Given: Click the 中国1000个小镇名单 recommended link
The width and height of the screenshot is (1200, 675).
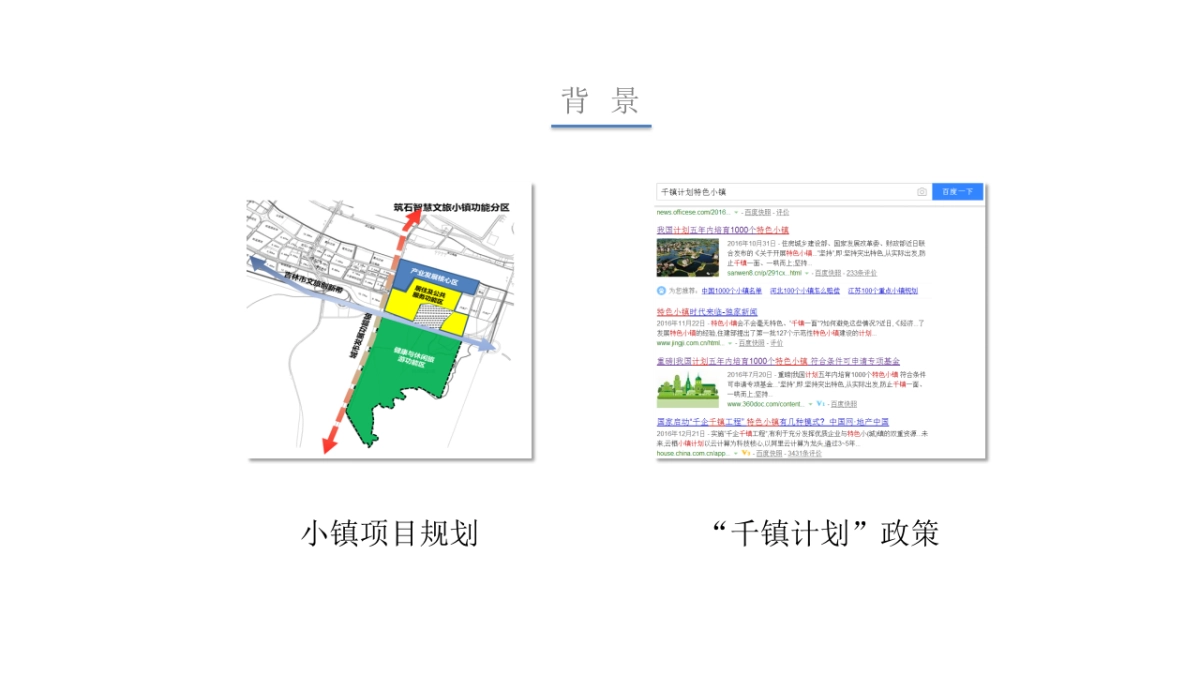Looking at the screenshot, I should click(x=731, y=290).
